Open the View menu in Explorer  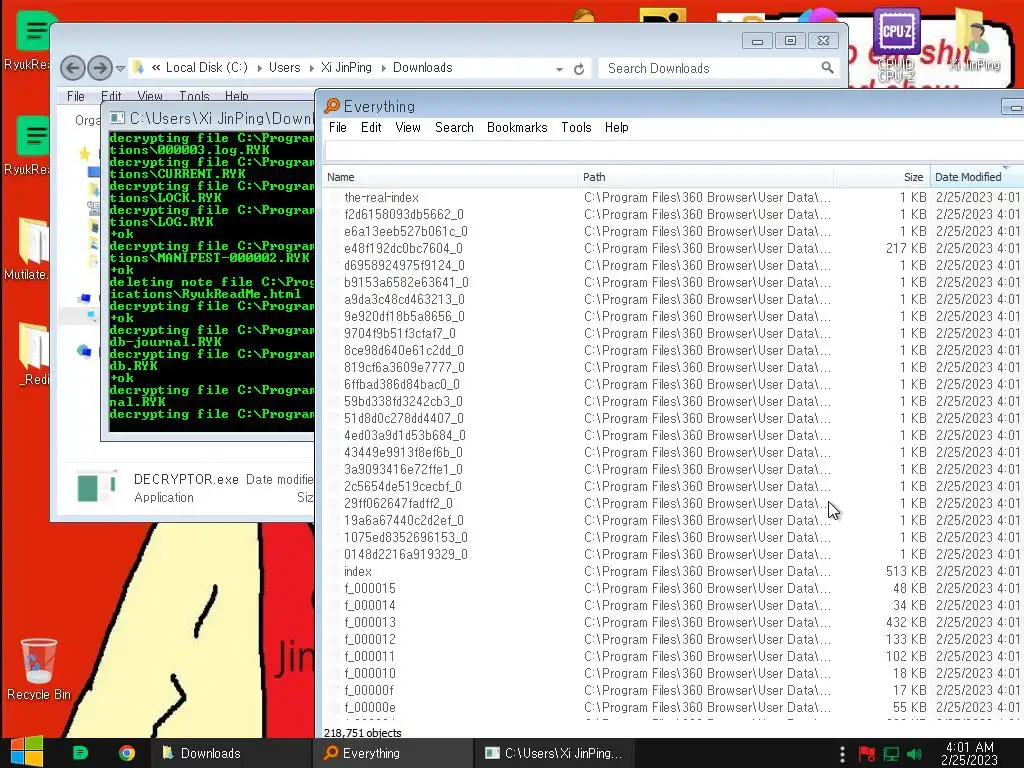150,96
